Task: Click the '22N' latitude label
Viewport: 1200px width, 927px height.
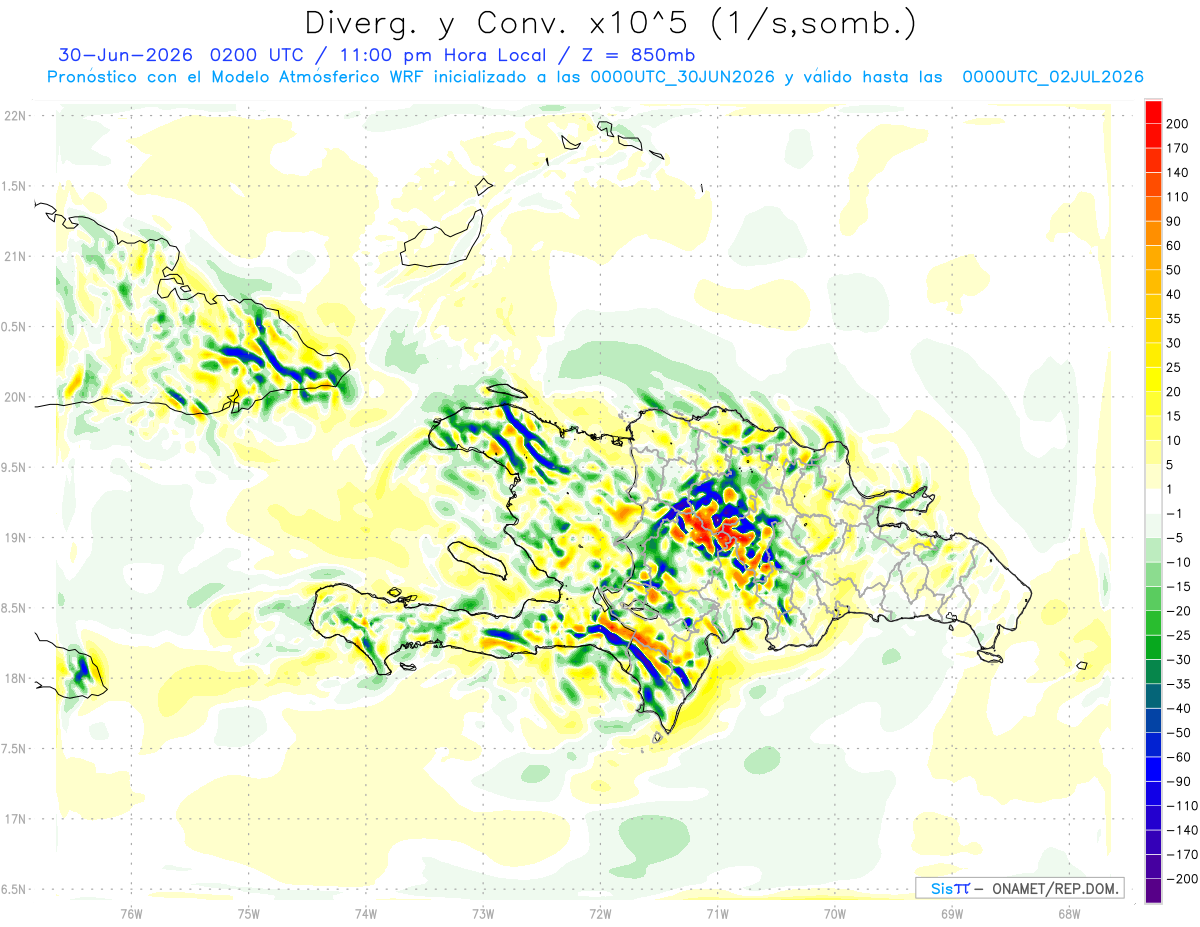Action: coord(15,116)
